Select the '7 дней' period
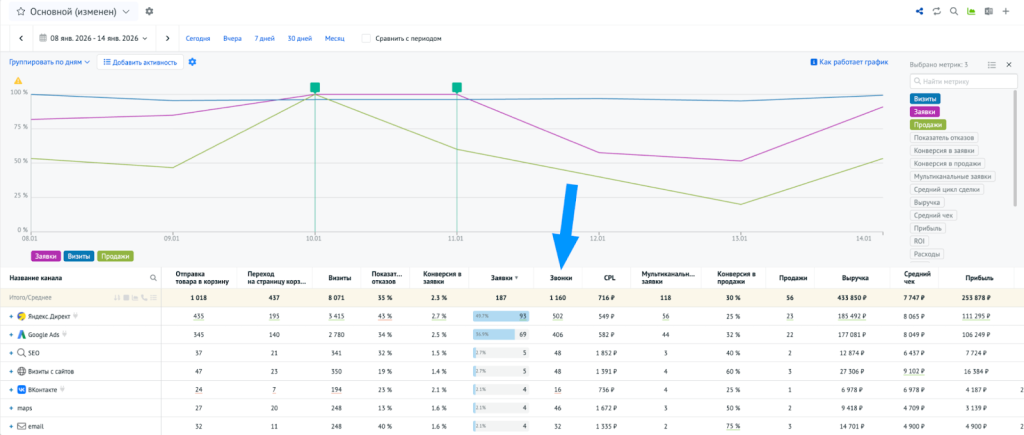The height and width of the screenshot is (435, 1024). (264, 38)
